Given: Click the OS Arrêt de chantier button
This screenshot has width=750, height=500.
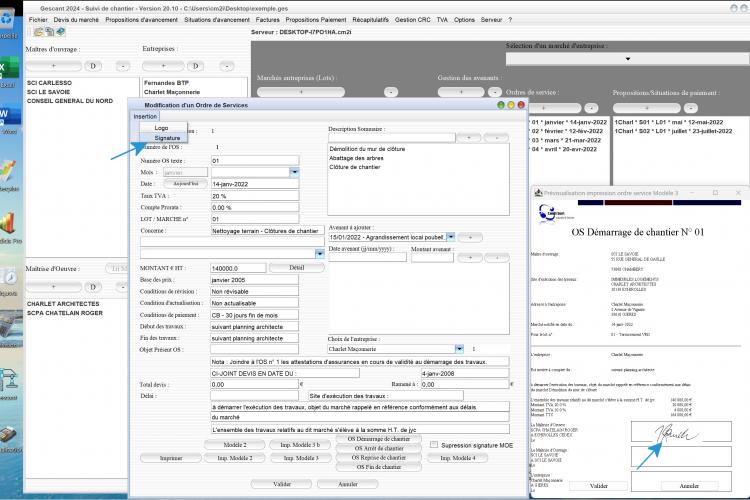Looking at the screenshot, I should click(378, 448).
